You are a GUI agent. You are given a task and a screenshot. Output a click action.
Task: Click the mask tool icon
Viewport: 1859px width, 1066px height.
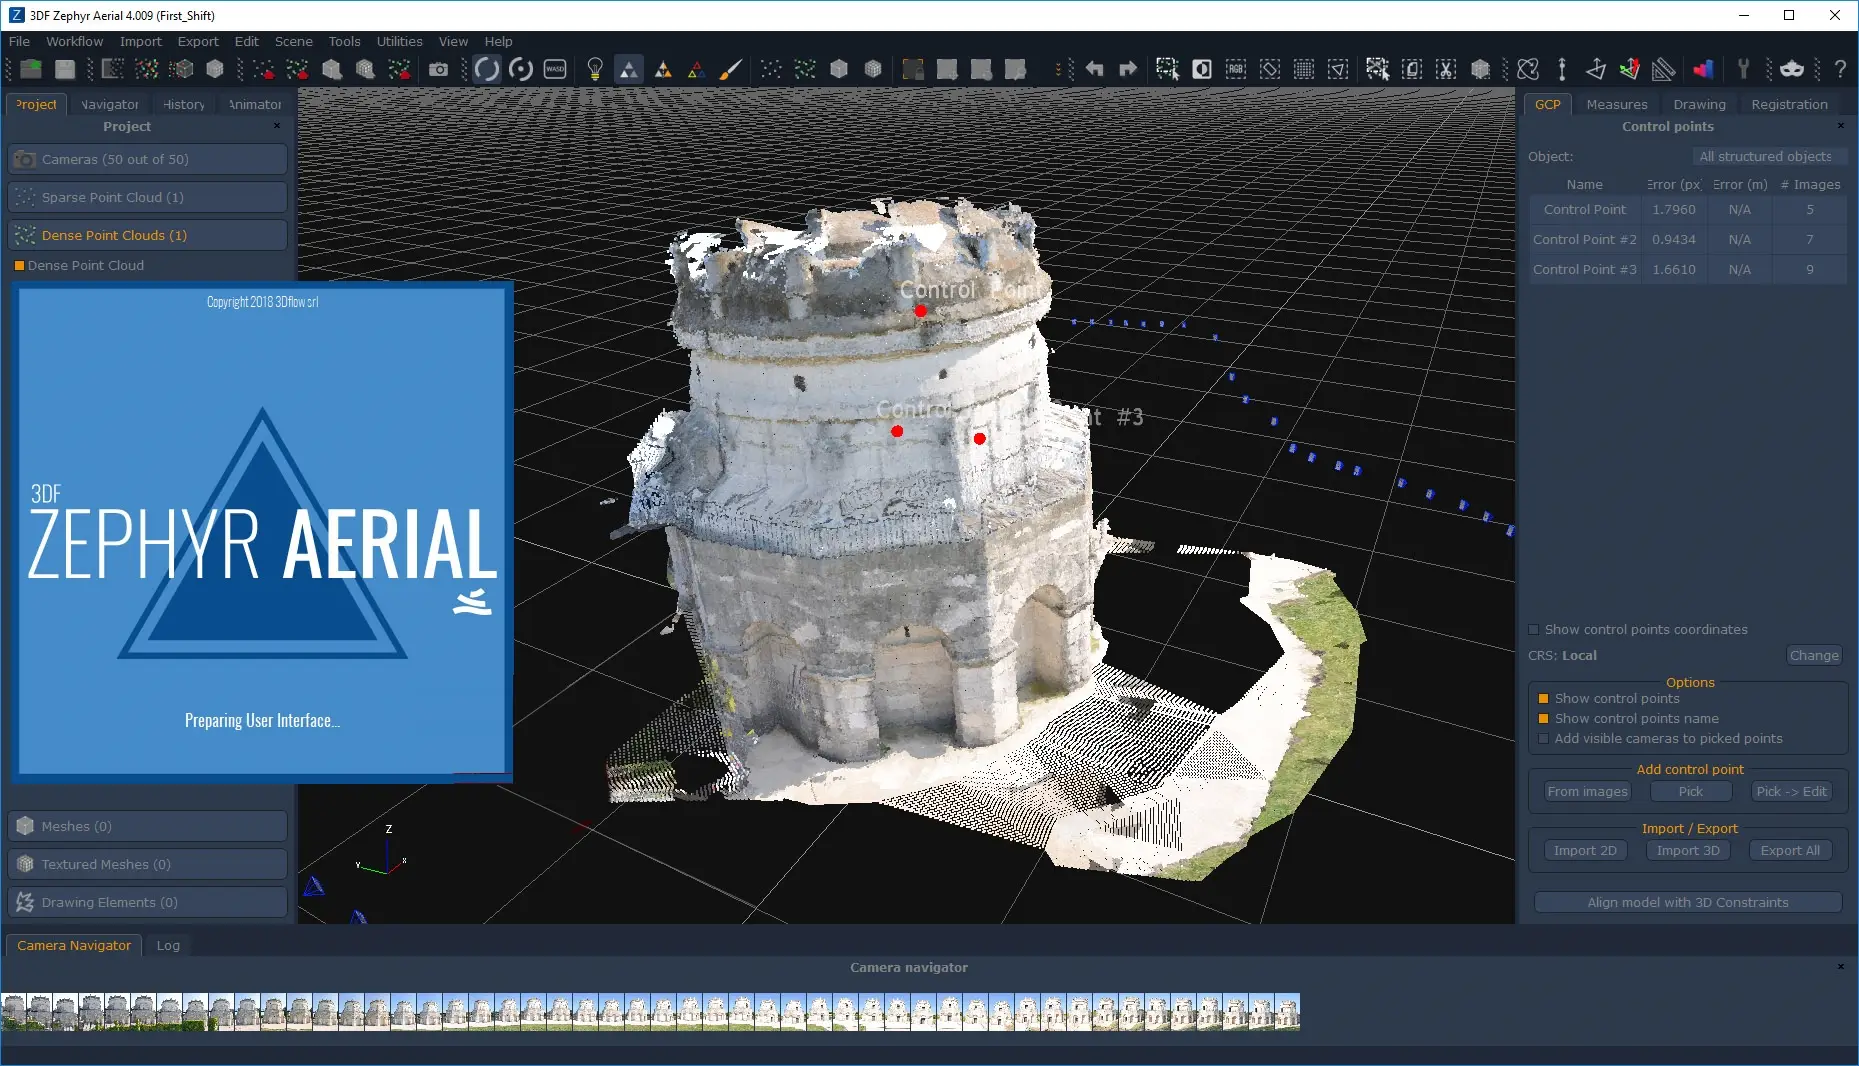pyautogui.click(x=1792, y=69)
